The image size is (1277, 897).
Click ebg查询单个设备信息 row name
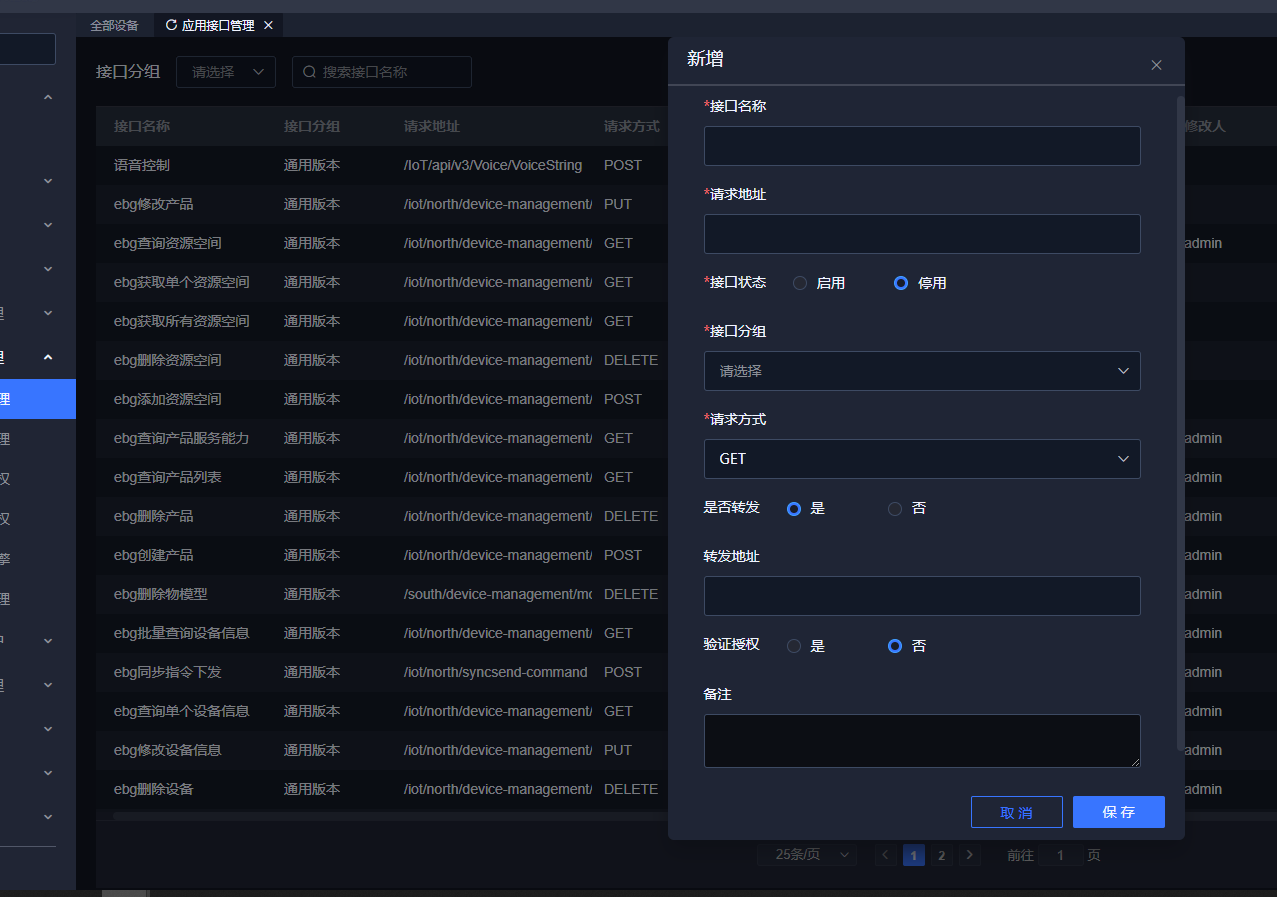(182, 711)
